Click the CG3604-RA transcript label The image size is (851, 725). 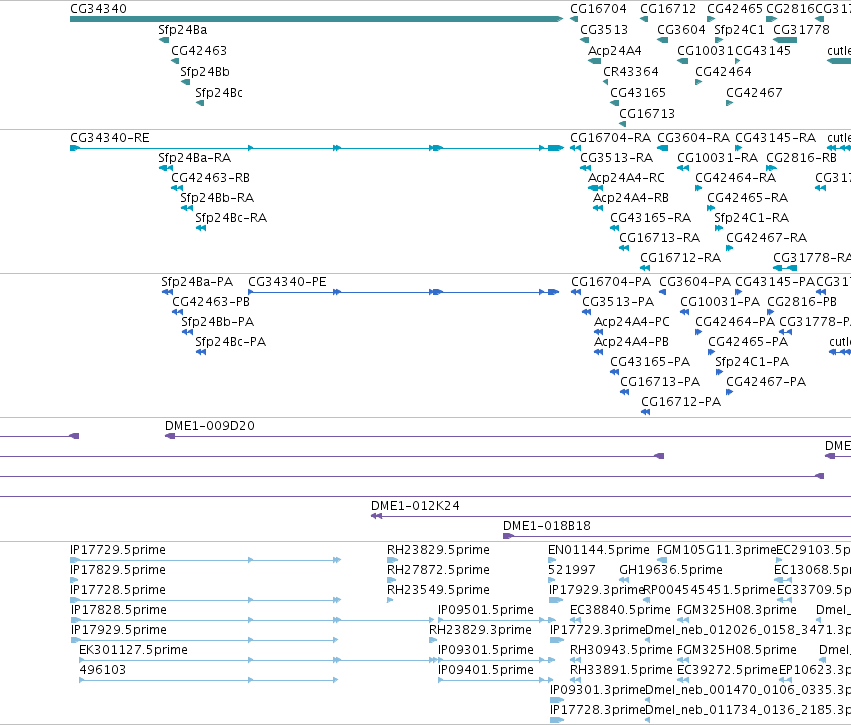pos(694,138)
